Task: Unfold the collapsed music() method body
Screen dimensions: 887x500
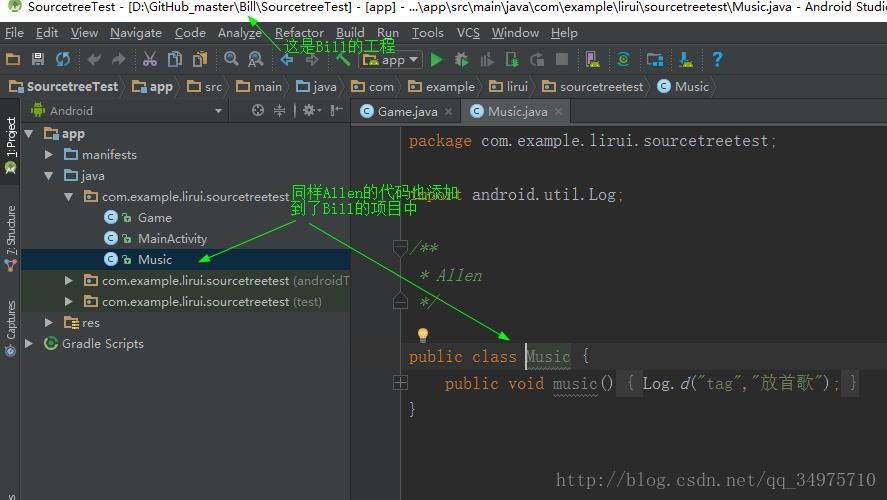Action: [401, 383]
